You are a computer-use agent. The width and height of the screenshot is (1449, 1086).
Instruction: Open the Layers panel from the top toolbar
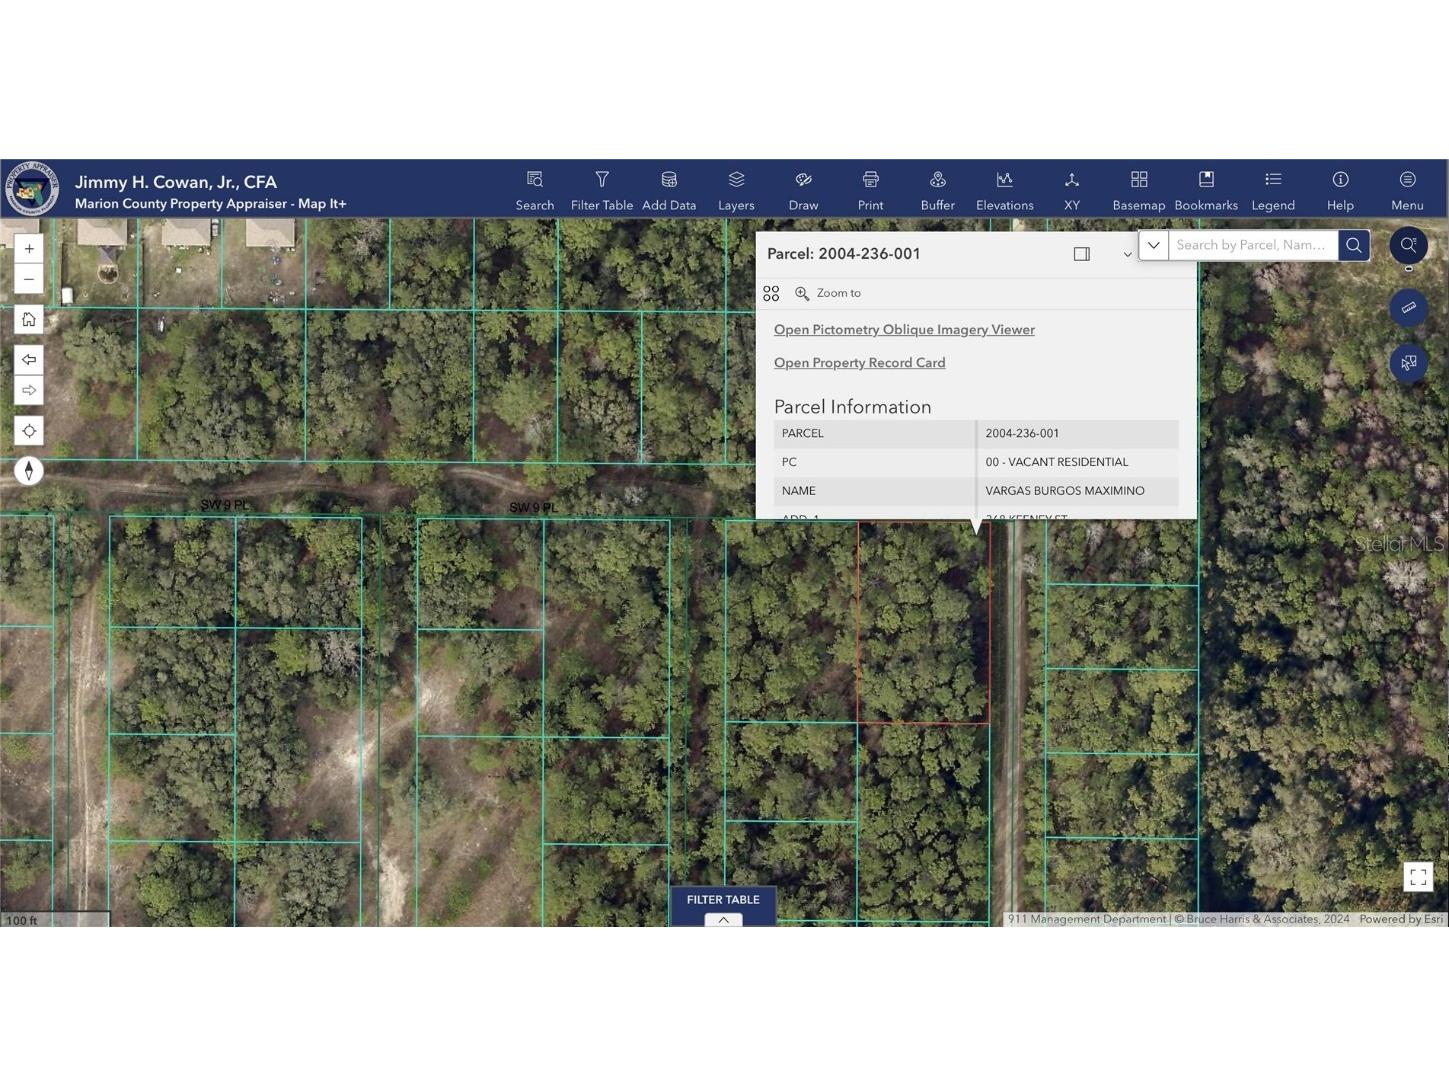pyautogui.click(x=736, y=190)
